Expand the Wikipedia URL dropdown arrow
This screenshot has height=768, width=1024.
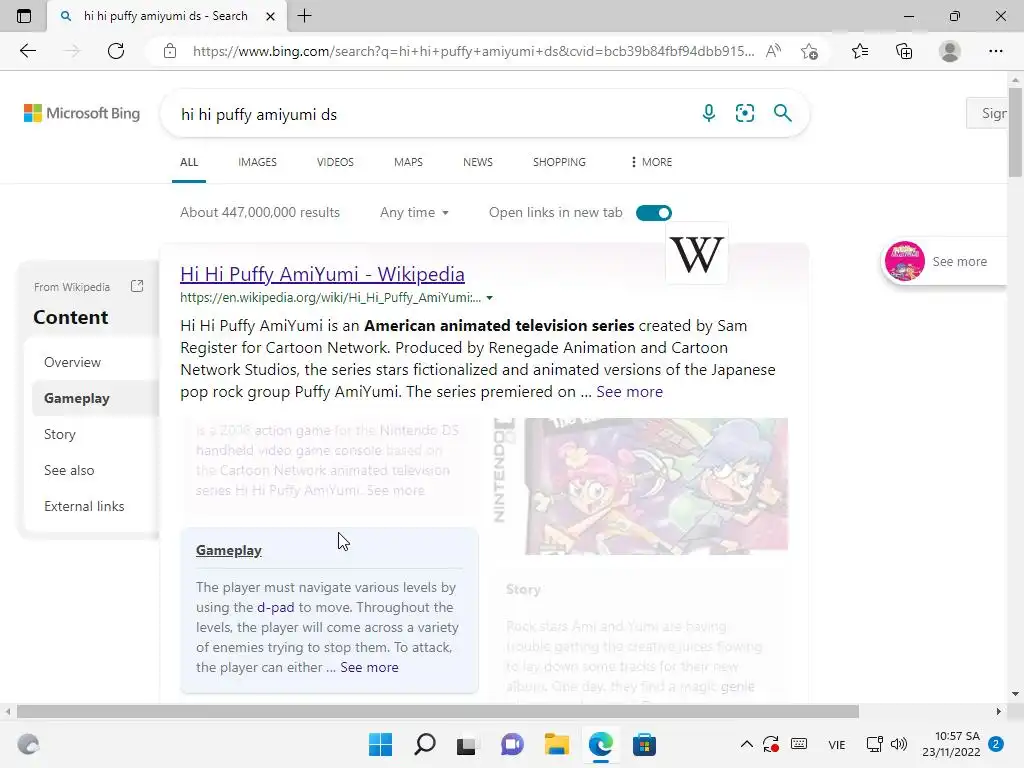click(x=490, y=298)
